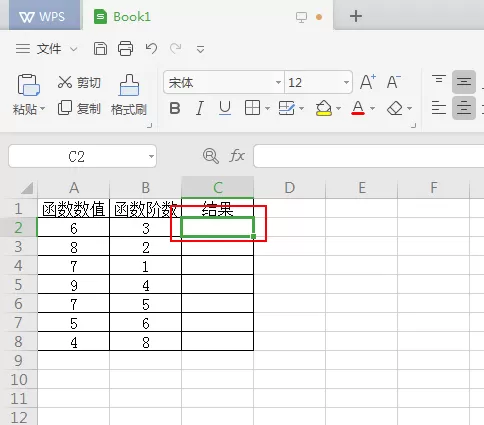The image size is (484, 425).
Task: Apply cell borders icon
Action: point(252,108)
